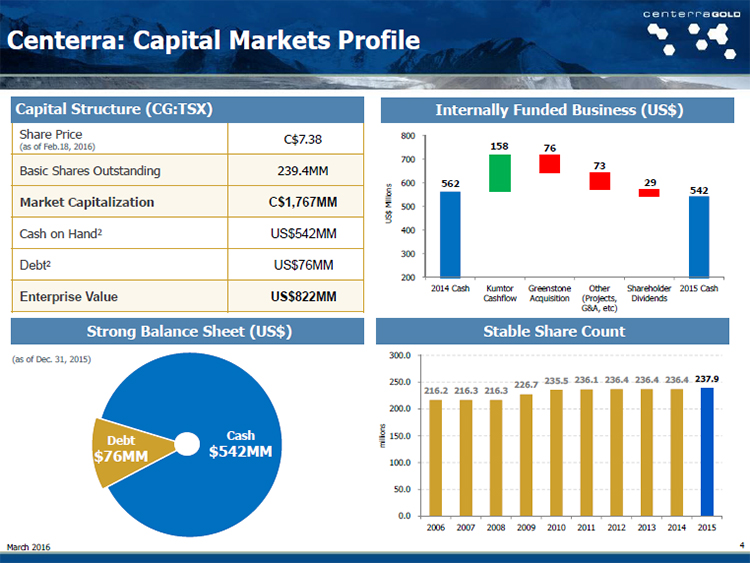Click the 'March 2016' footer text
750x563 pixels.
[28, 547]
